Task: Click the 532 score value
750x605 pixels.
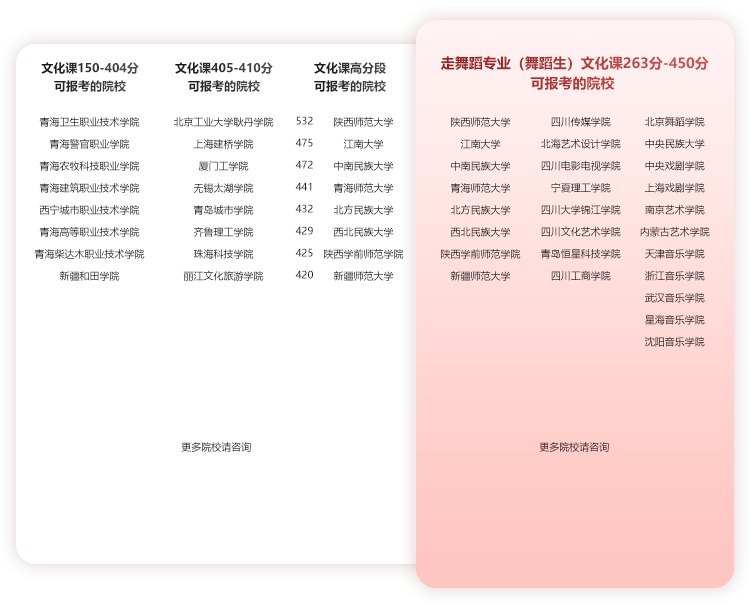Action: pyautogui.click(x=304, y=121)
